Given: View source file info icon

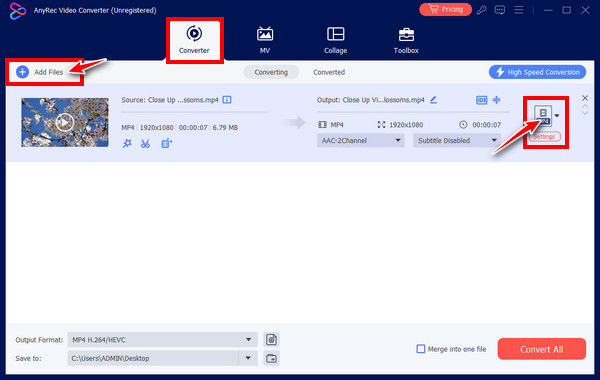Looking at the screenshot, I should click(227, 100).
